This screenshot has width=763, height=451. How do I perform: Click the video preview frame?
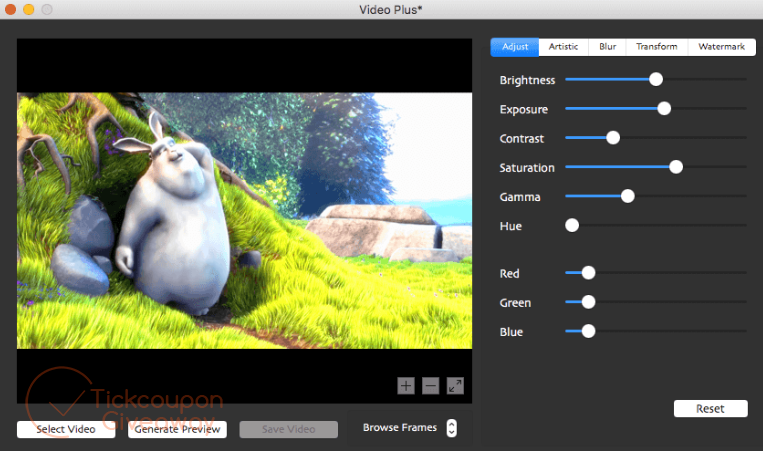244,220
